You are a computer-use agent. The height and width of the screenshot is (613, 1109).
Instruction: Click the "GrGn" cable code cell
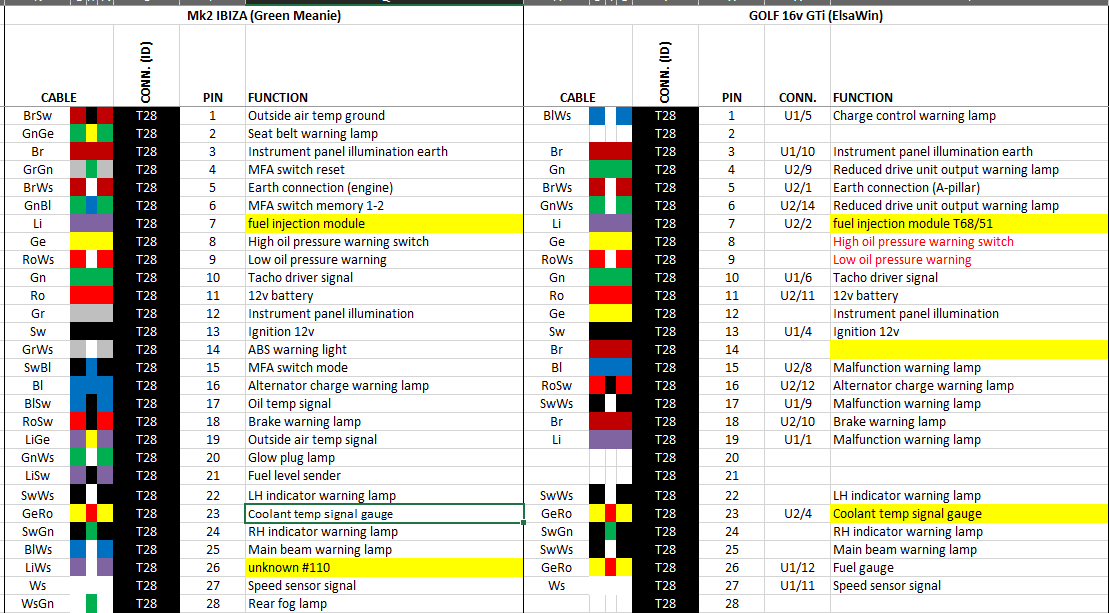pyautogui.click(x=37, y=170)
